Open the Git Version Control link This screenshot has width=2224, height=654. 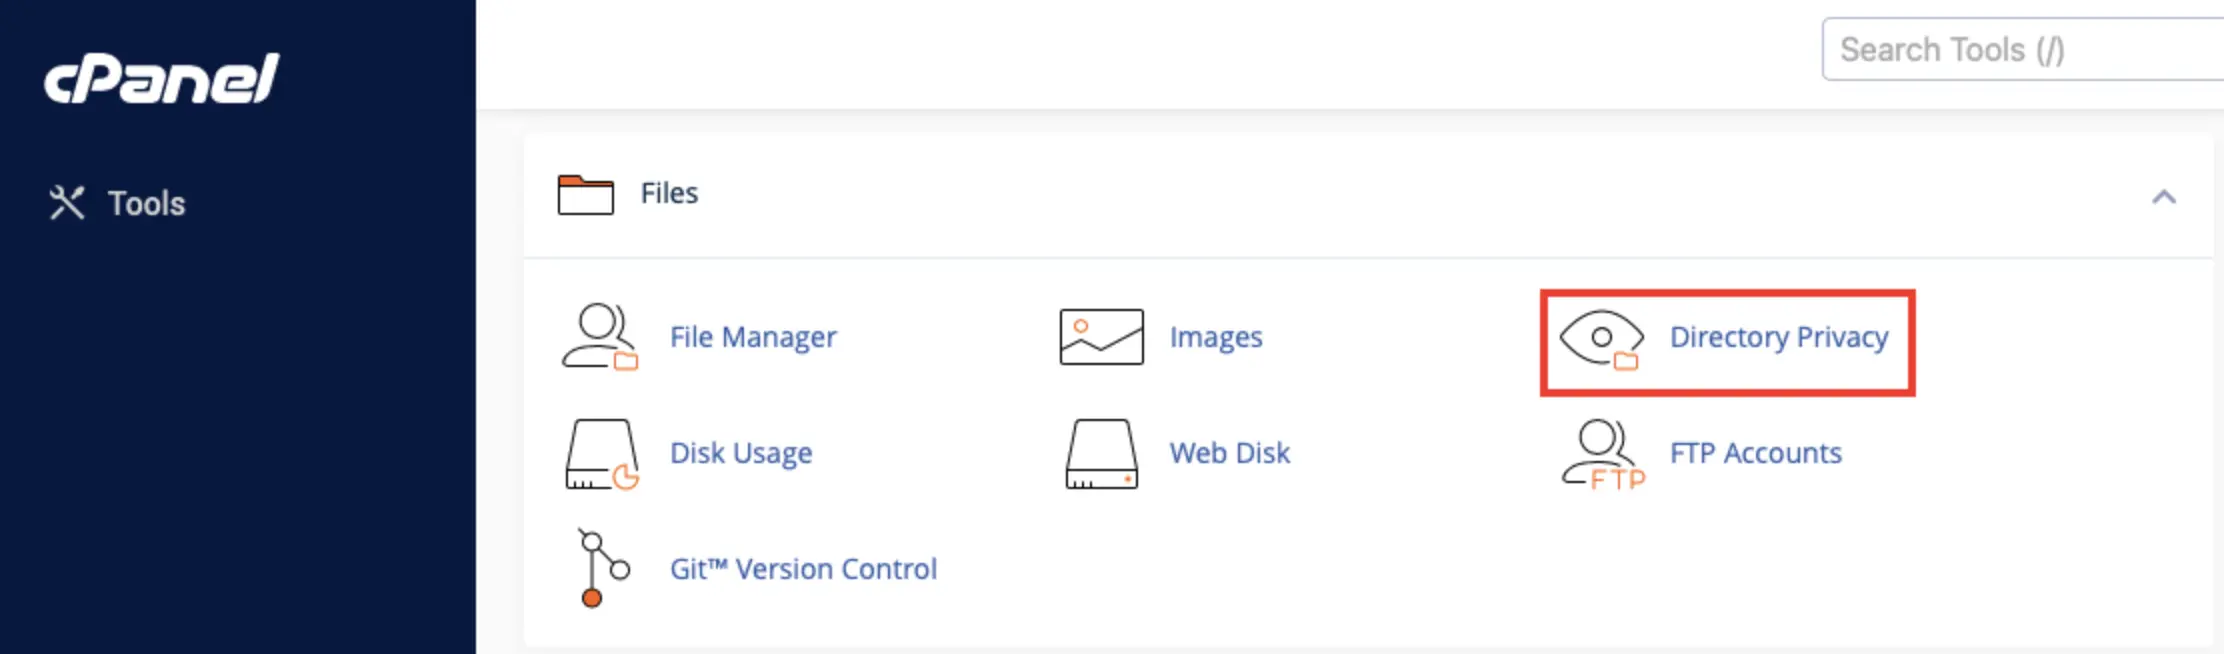[x=803, y=569]
